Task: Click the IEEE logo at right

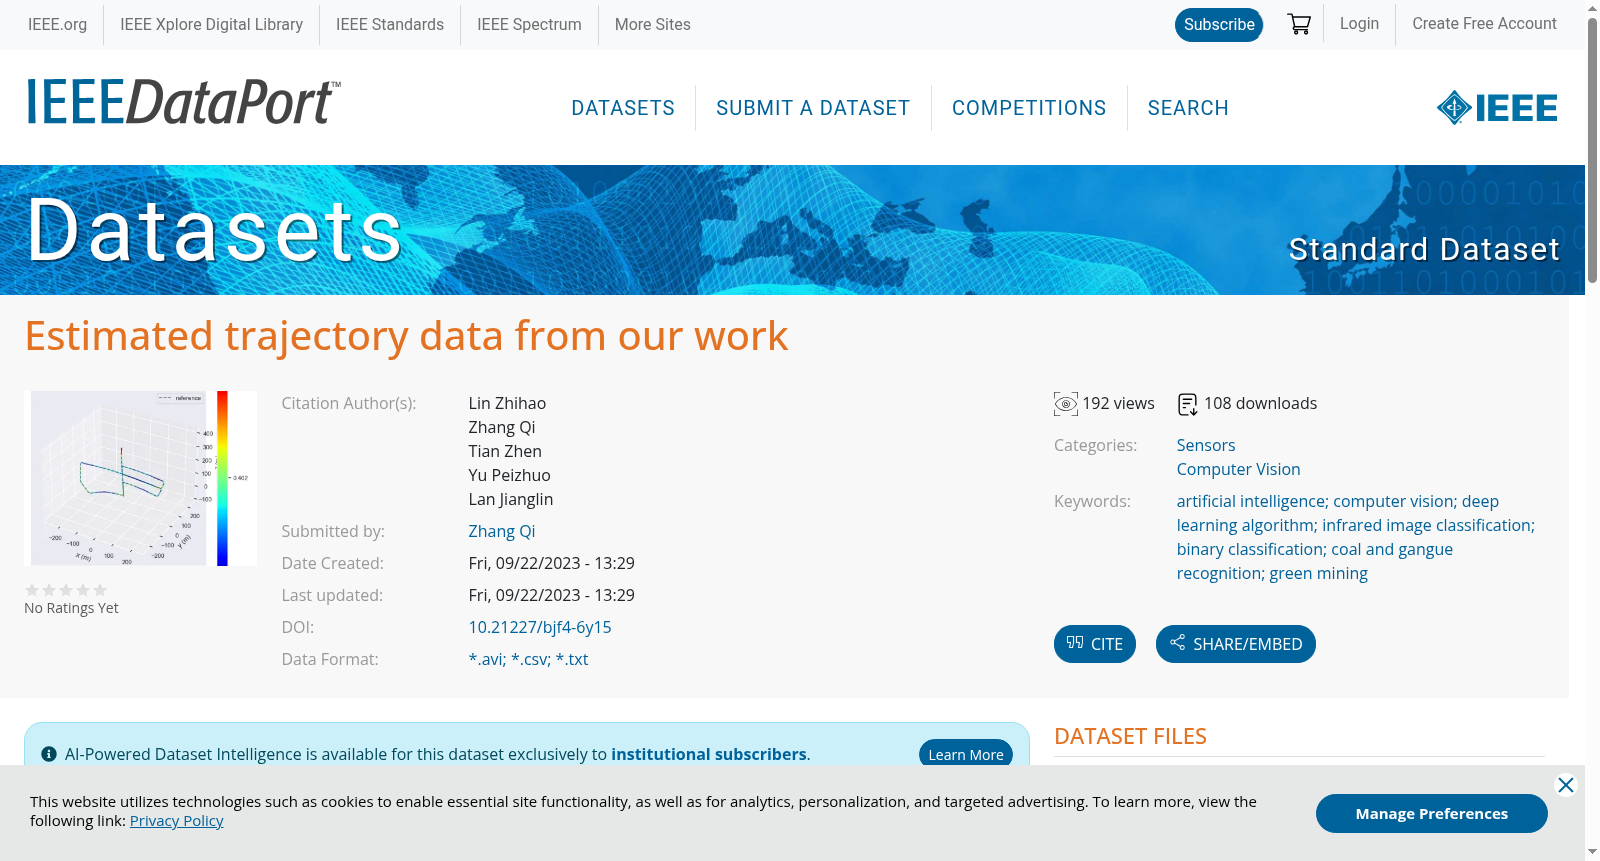Action: point(1497,107)
